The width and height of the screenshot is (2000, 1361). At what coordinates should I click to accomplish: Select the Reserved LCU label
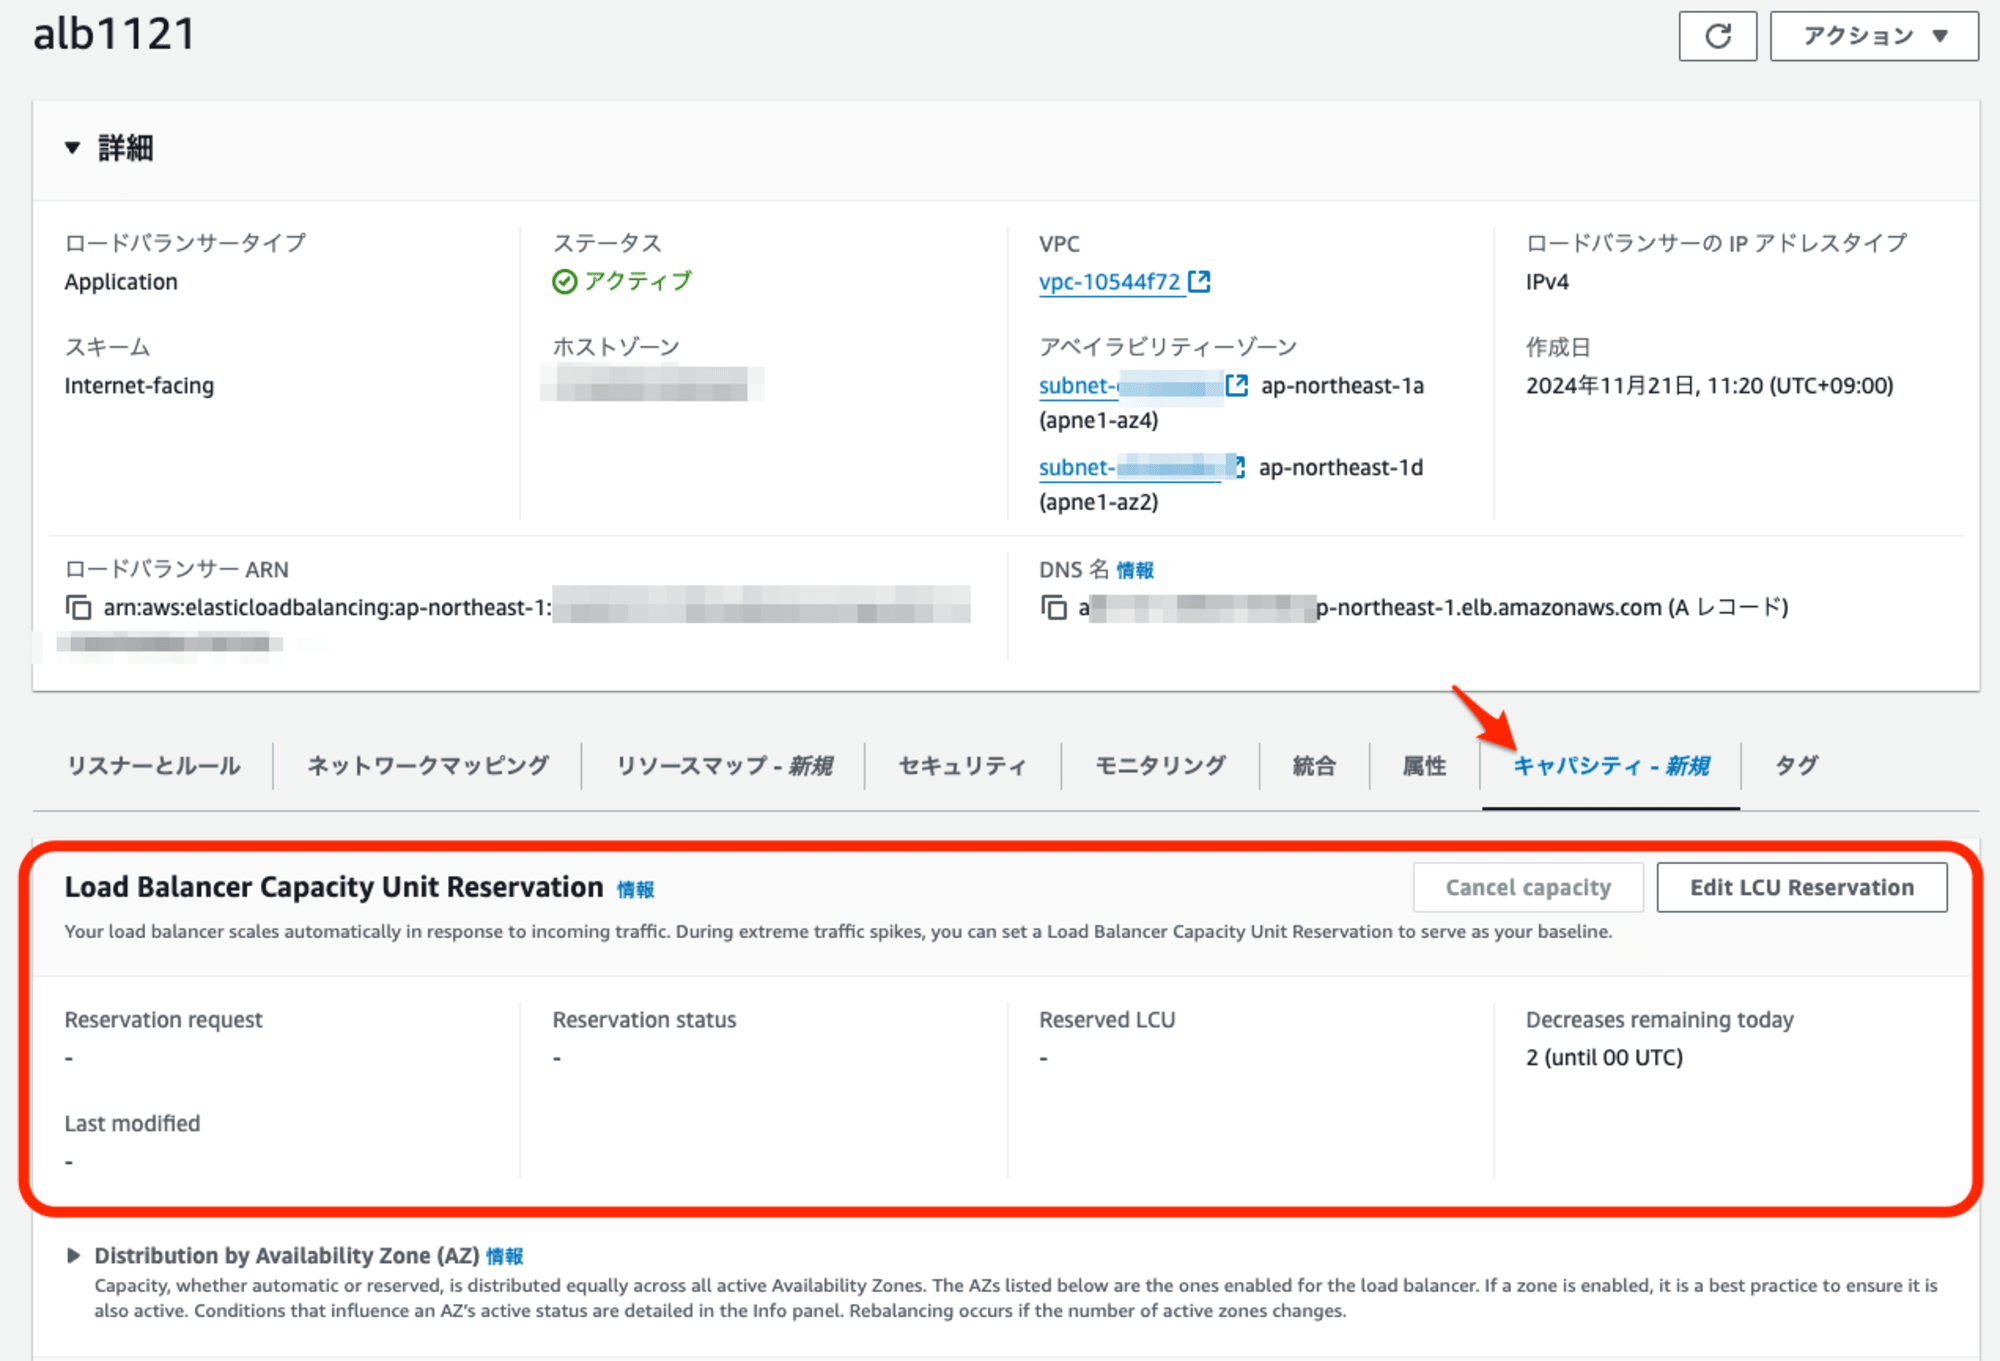(1107, 1020)
